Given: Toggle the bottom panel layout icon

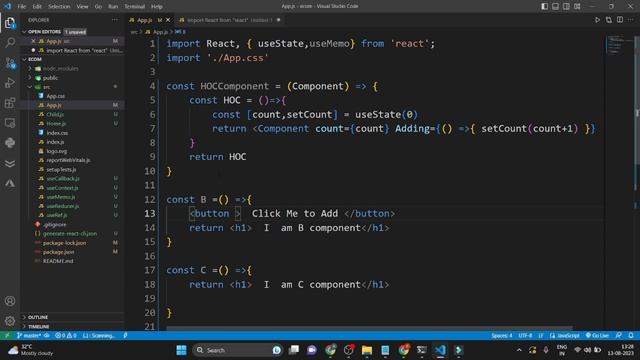Looking at the screenshot, I should click(x=556, y=6).
